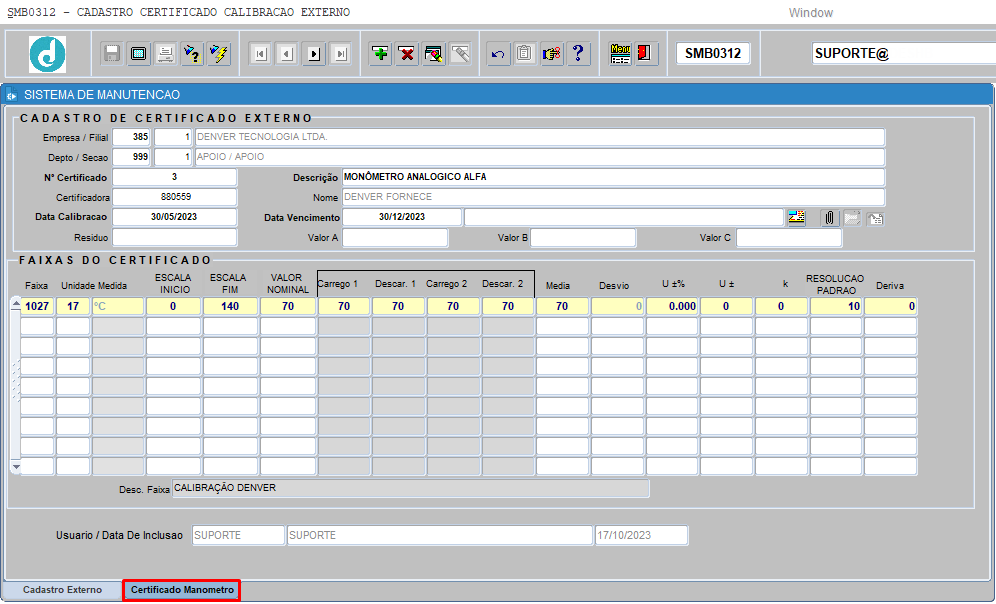Click the Sistema de Manutencao title bar icon
This screenshot has height=604, width=996.
point(11,95)
